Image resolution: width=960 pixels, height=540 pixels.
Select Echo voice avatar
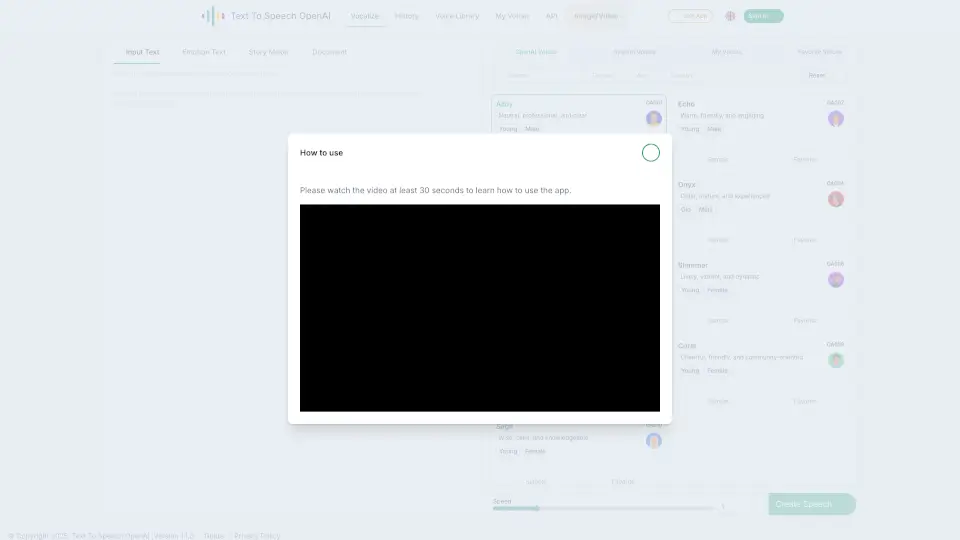[835, 119]
